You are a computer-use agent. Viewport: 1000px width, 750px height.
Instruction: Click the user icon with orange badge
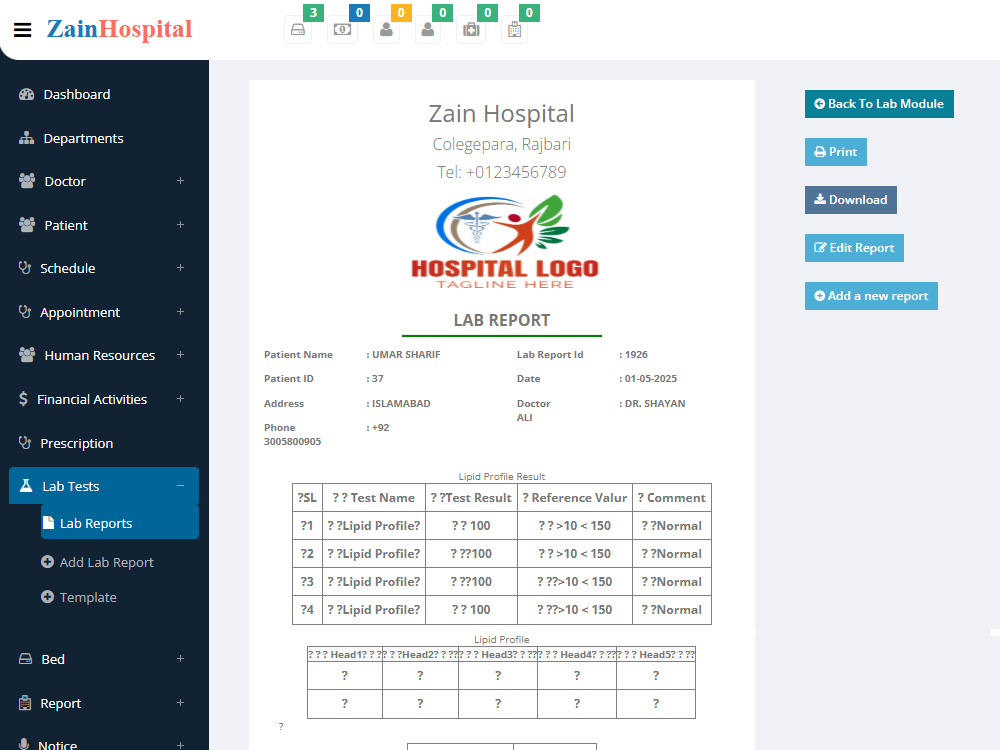(386, 29)
